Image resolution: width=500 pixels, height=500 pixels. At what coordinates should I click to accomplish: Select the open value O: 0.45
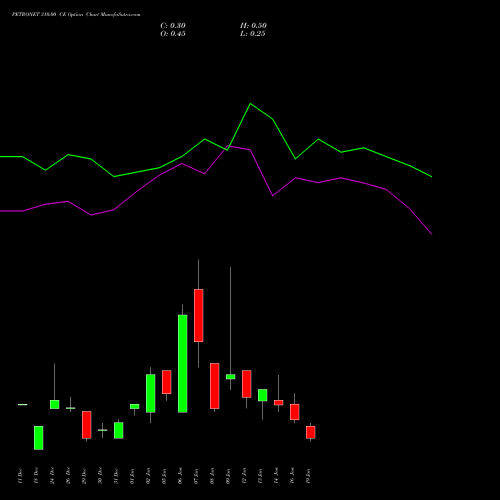tap(173, 34)
